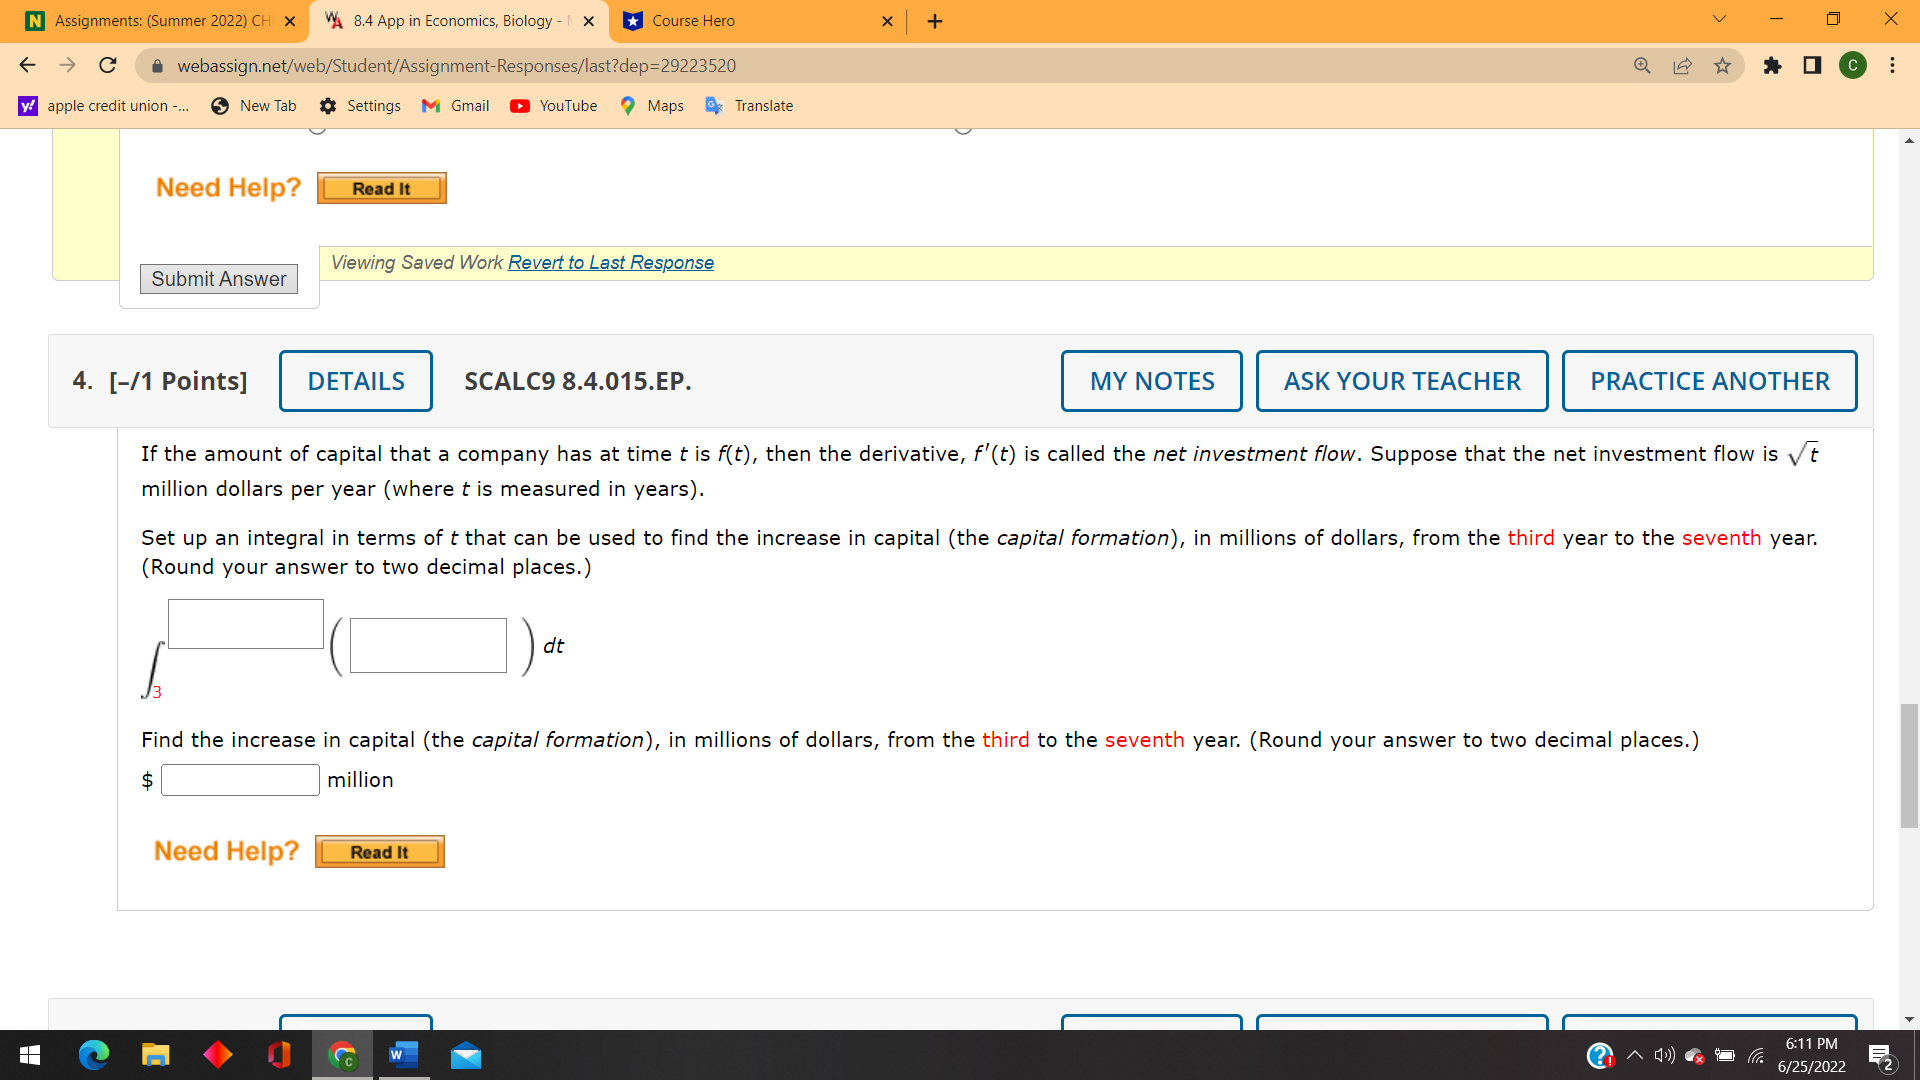Show hidden system tray icons chevron
This screenshot has height=1080, width=1920.
(x=1634, y=1056)
